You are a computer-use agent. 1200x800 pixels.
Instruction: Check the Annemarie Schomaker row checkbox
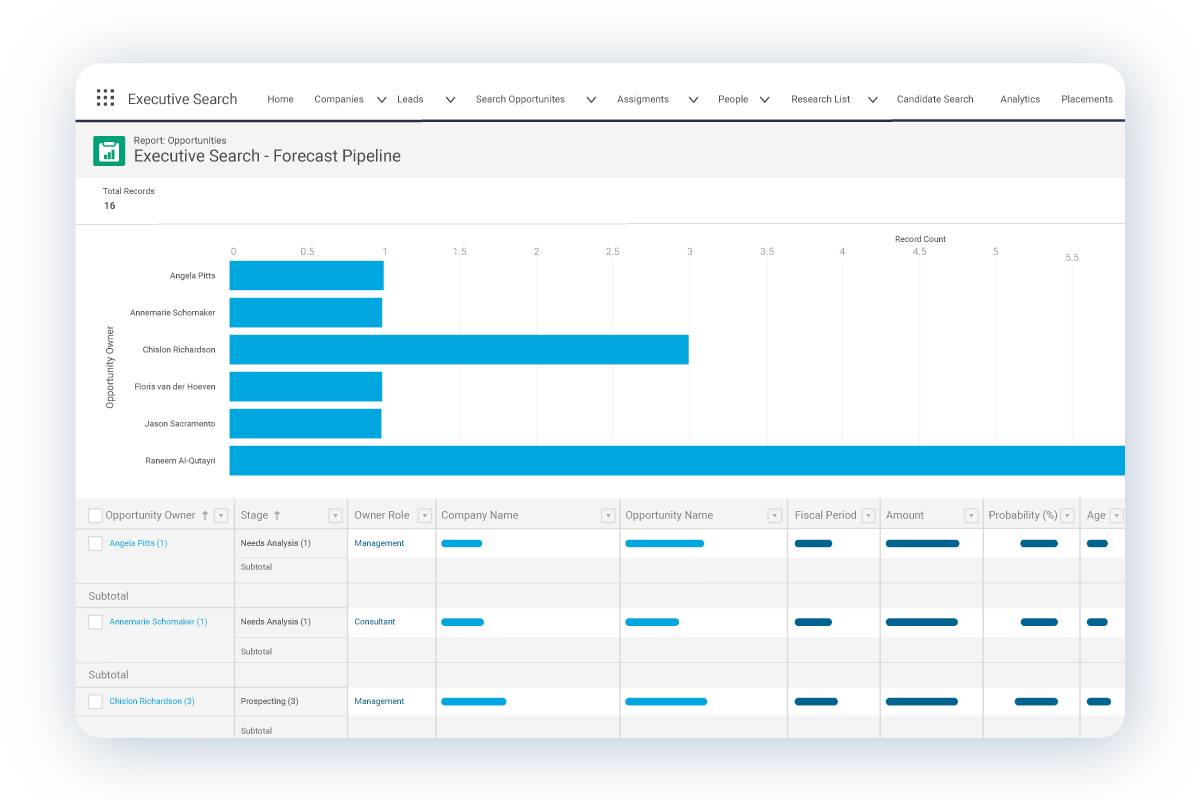click(95, 622)
